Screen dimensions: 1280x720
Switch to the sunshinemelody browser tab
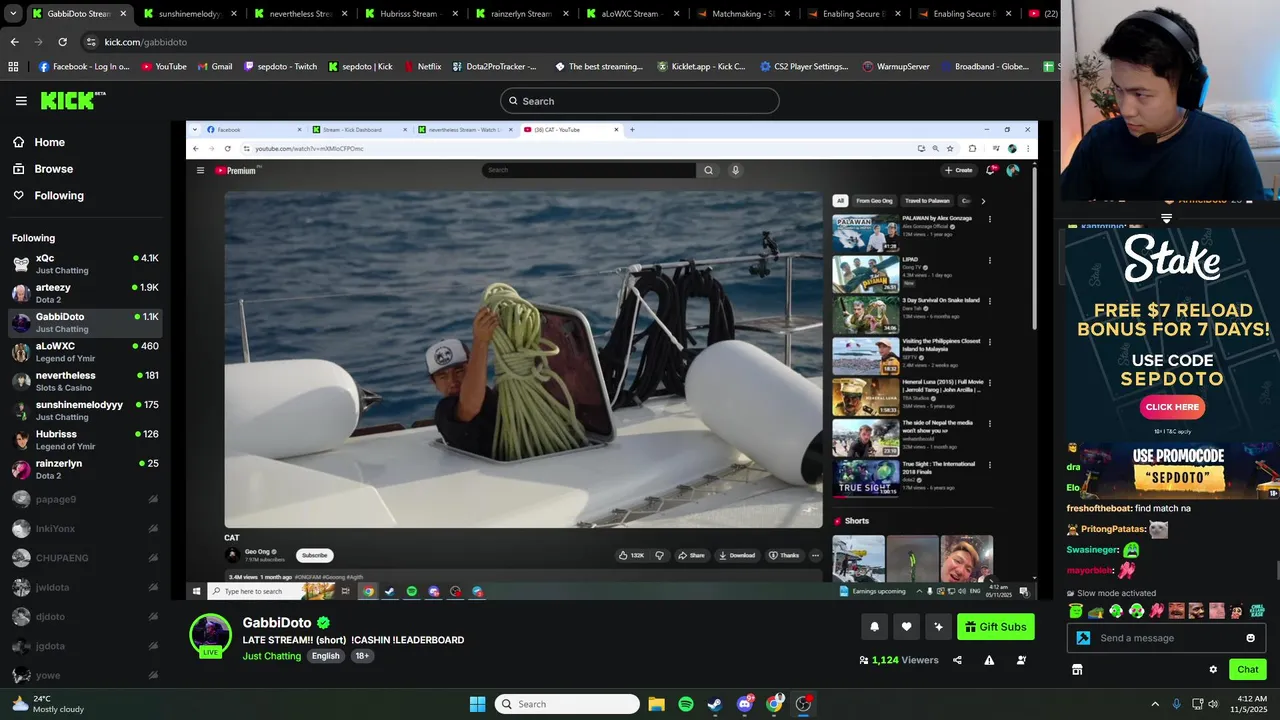pos(190,14)
